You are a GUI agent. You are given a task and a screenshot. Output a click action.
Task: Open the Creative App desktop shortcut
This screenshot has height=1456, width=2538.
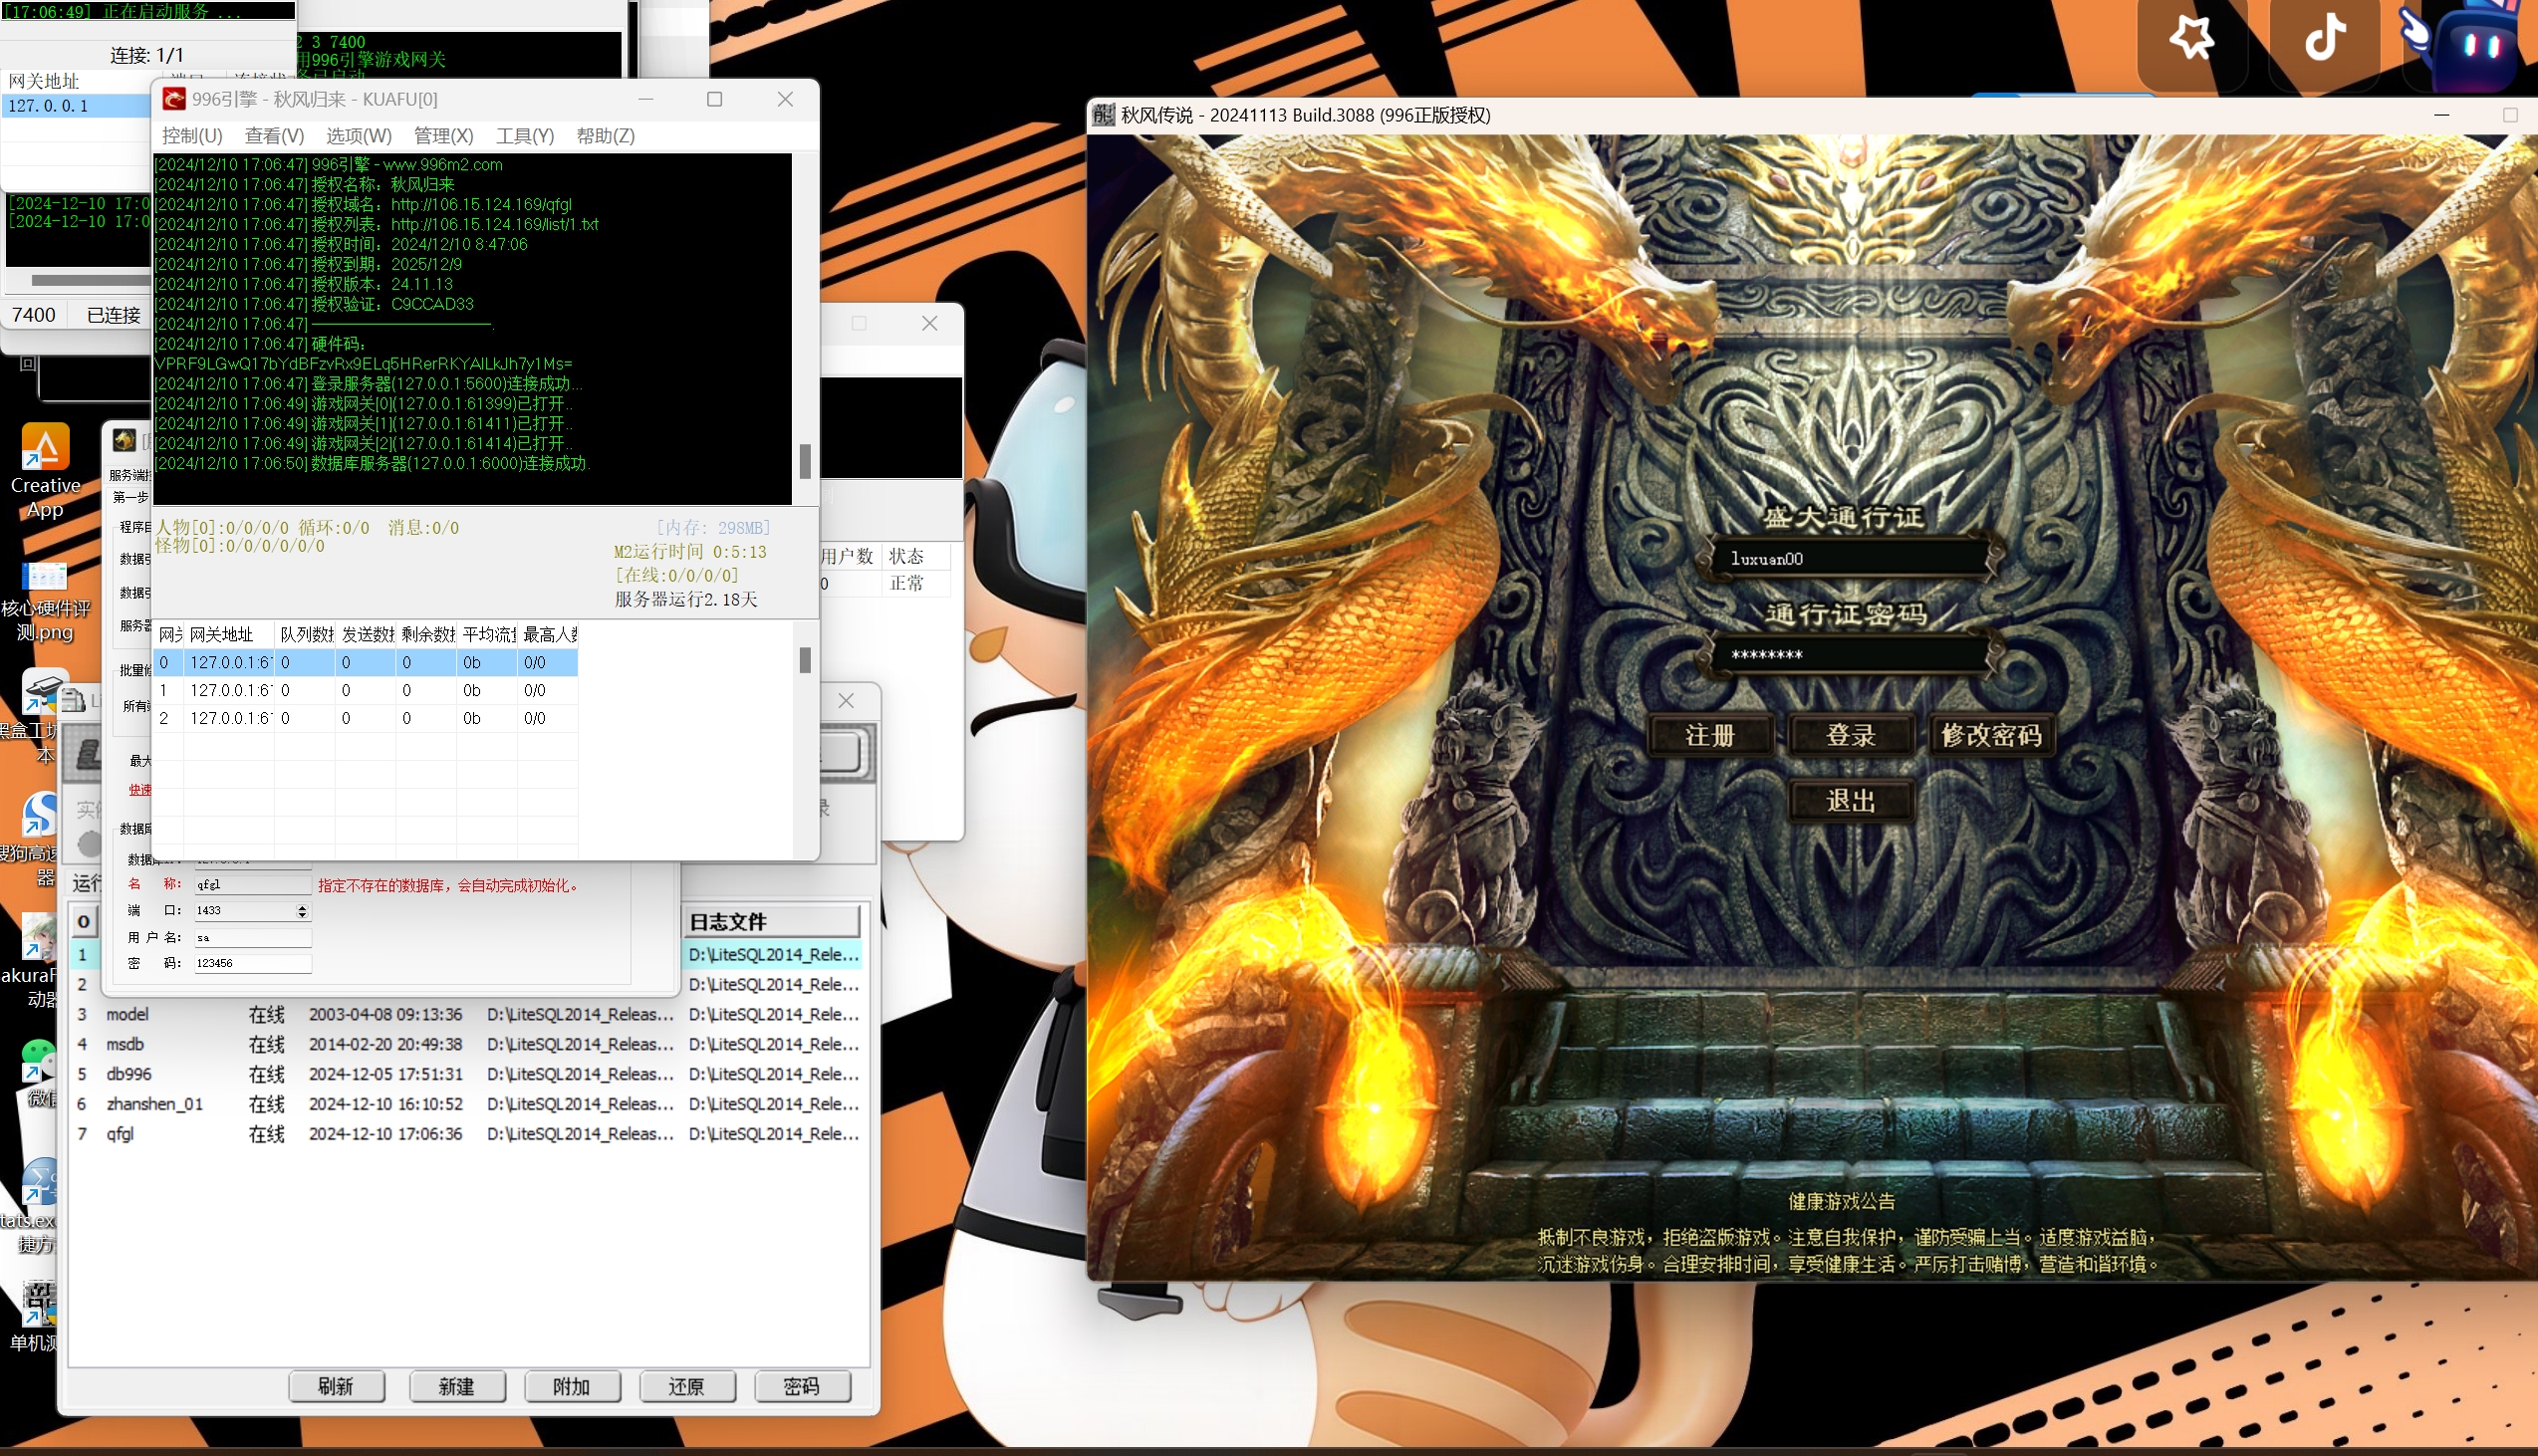point(45,471)
